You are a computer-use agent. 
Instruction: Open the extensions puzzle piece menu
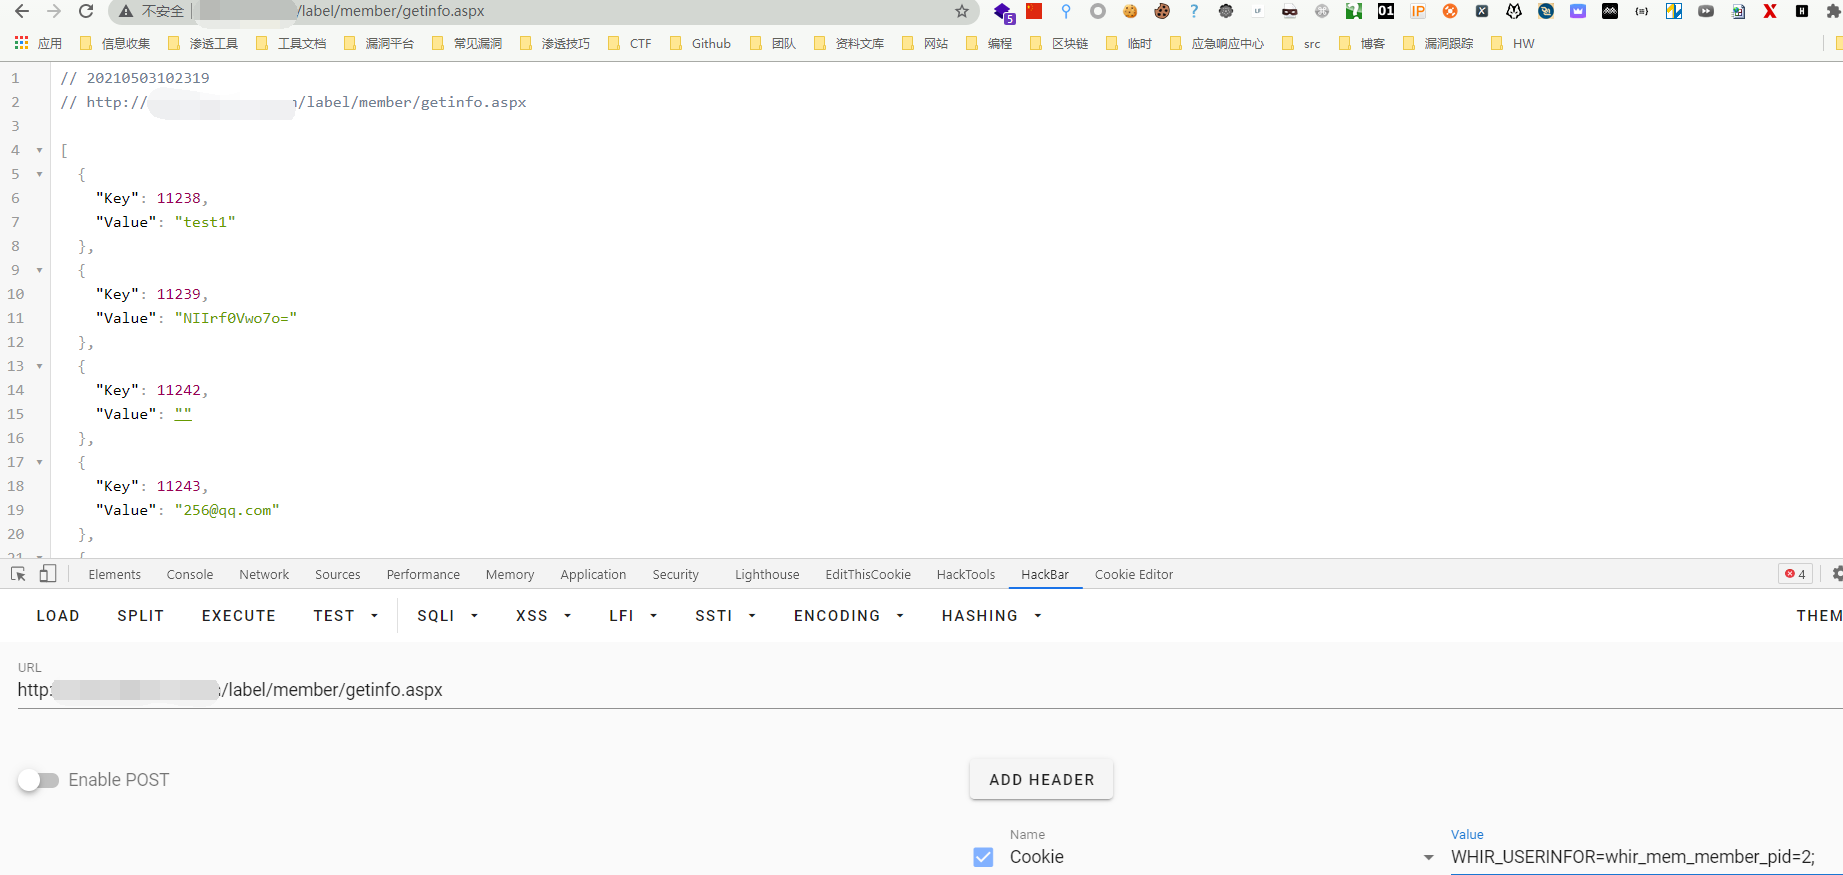1833,11
